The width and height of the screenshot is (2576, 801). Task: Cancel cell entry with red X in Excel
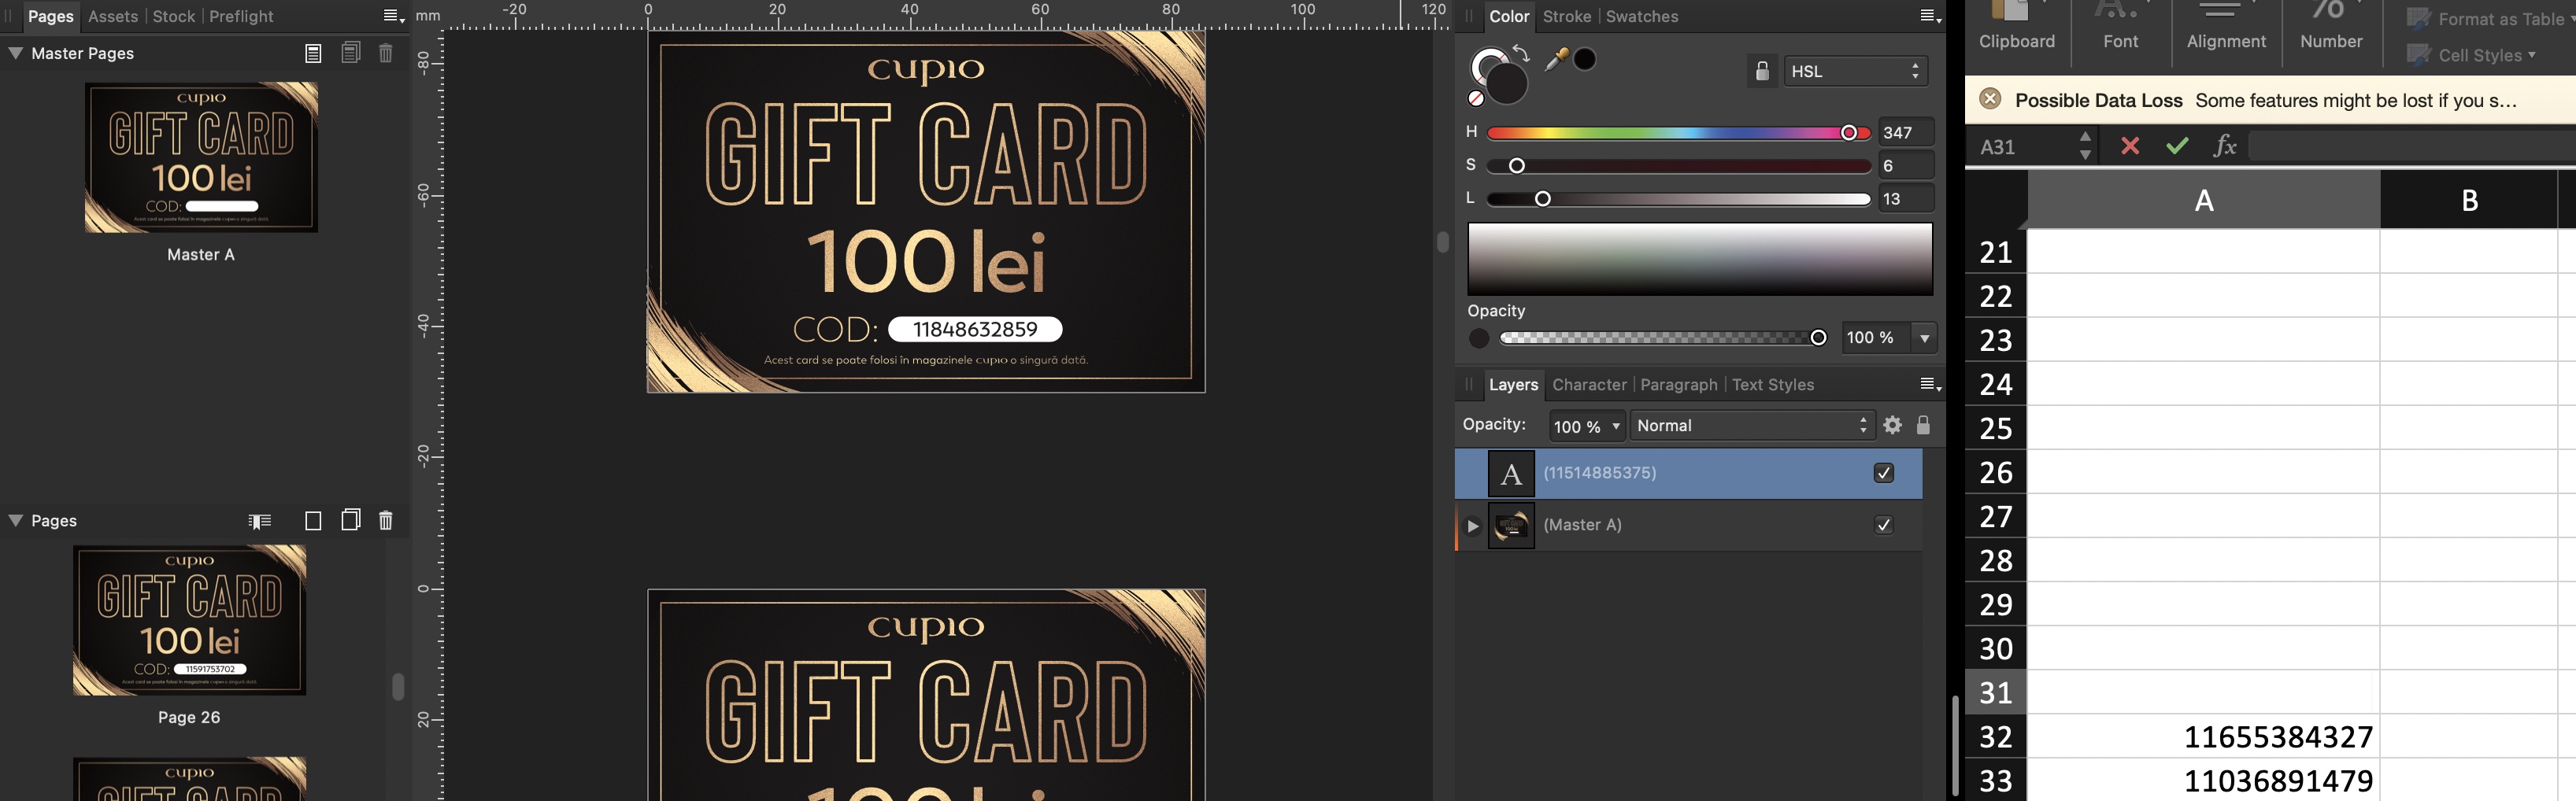[x=2130, y=147]
